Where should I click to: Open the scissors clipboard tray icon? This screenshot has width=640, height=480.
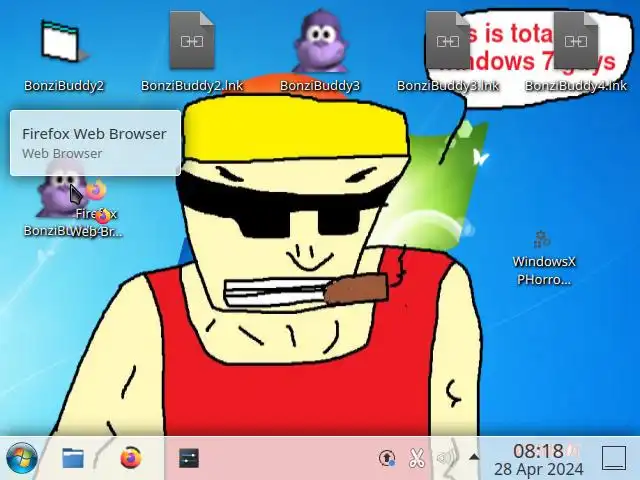click(417, 458)
